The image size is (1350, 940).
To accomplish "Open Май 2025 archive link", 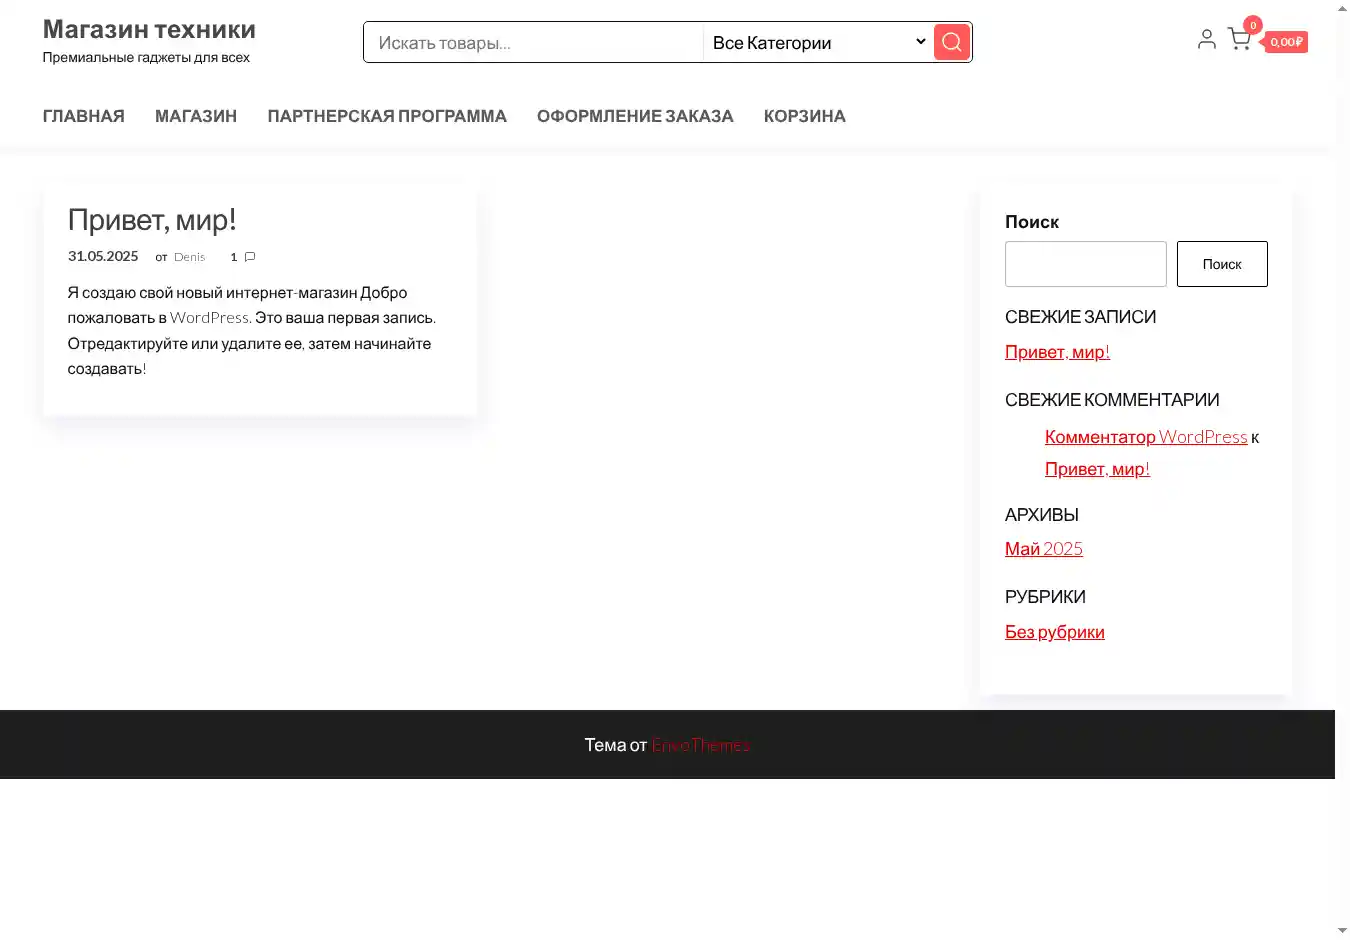I will point(1043,549).
